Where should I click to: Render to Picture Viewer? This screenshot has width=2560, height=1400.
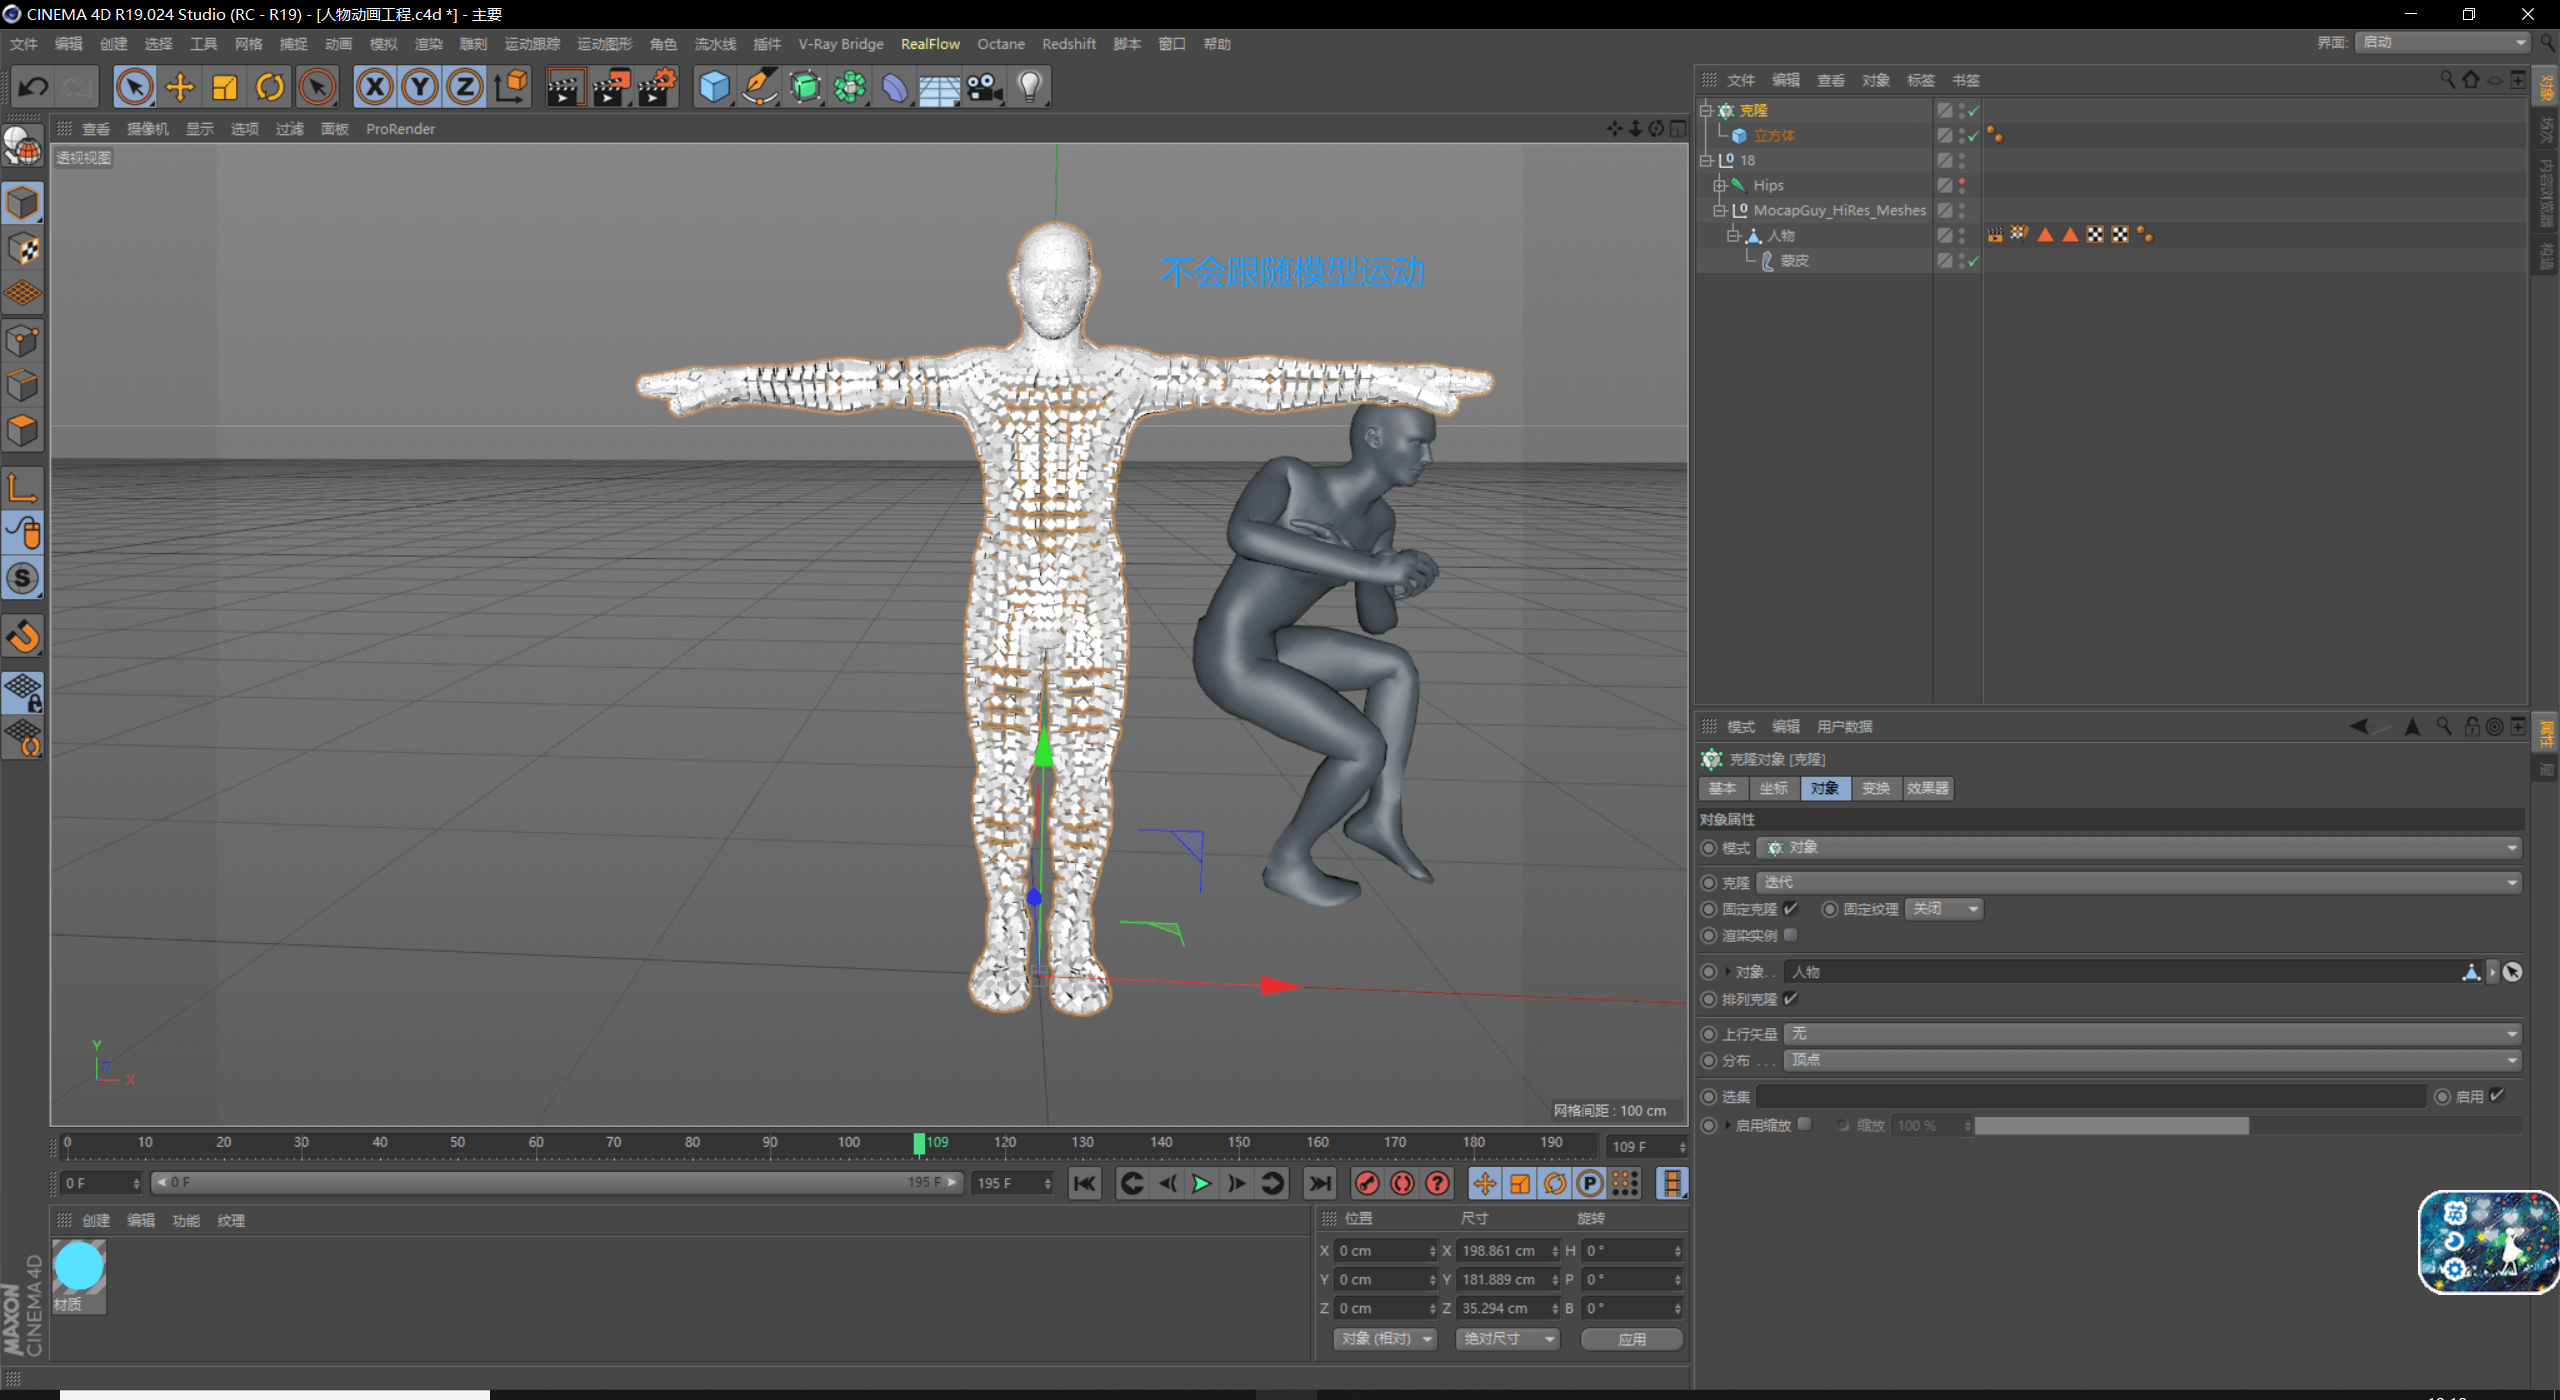(611, 87)
